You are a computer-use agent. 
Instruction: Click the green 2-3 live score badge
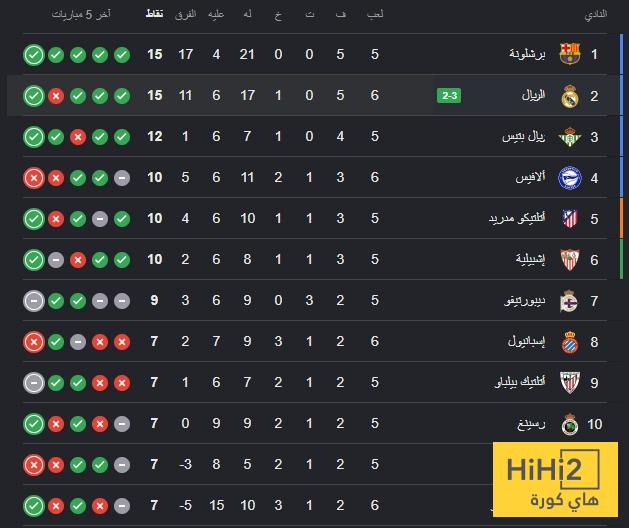(449, 96)
